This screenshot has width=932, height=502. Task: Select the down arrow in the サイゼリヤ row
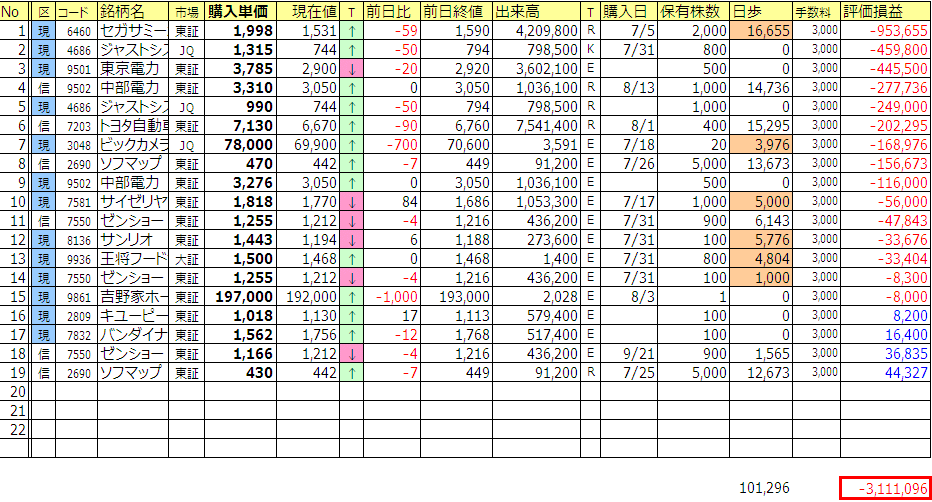click(352, 202)
